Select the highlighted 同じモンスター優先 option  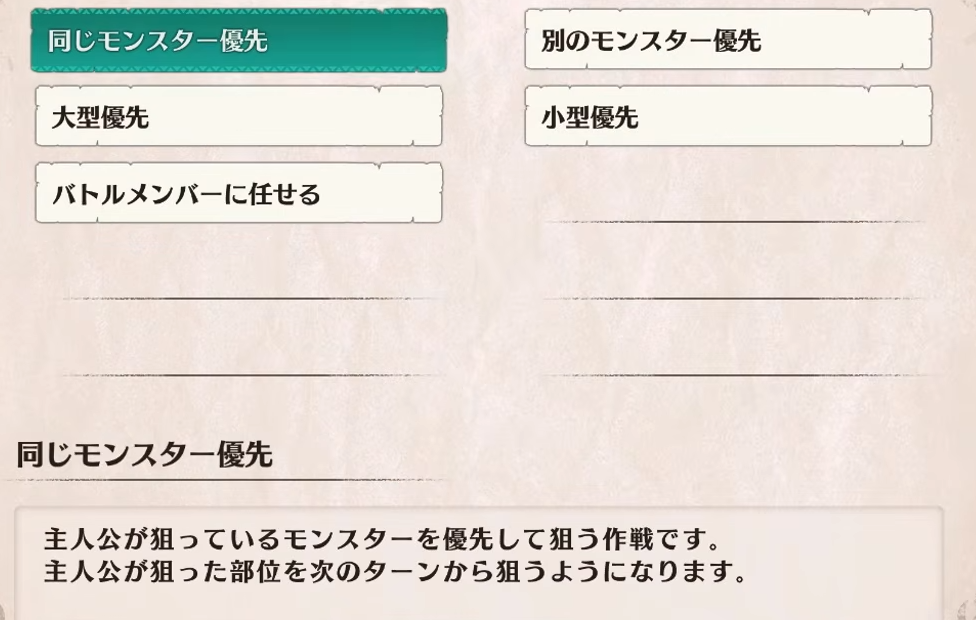(x=238, y=41)
